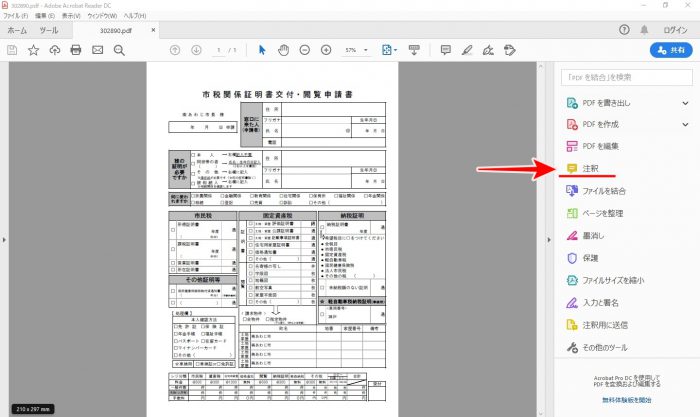Switch to the ホーム tab

click(17, 30)
